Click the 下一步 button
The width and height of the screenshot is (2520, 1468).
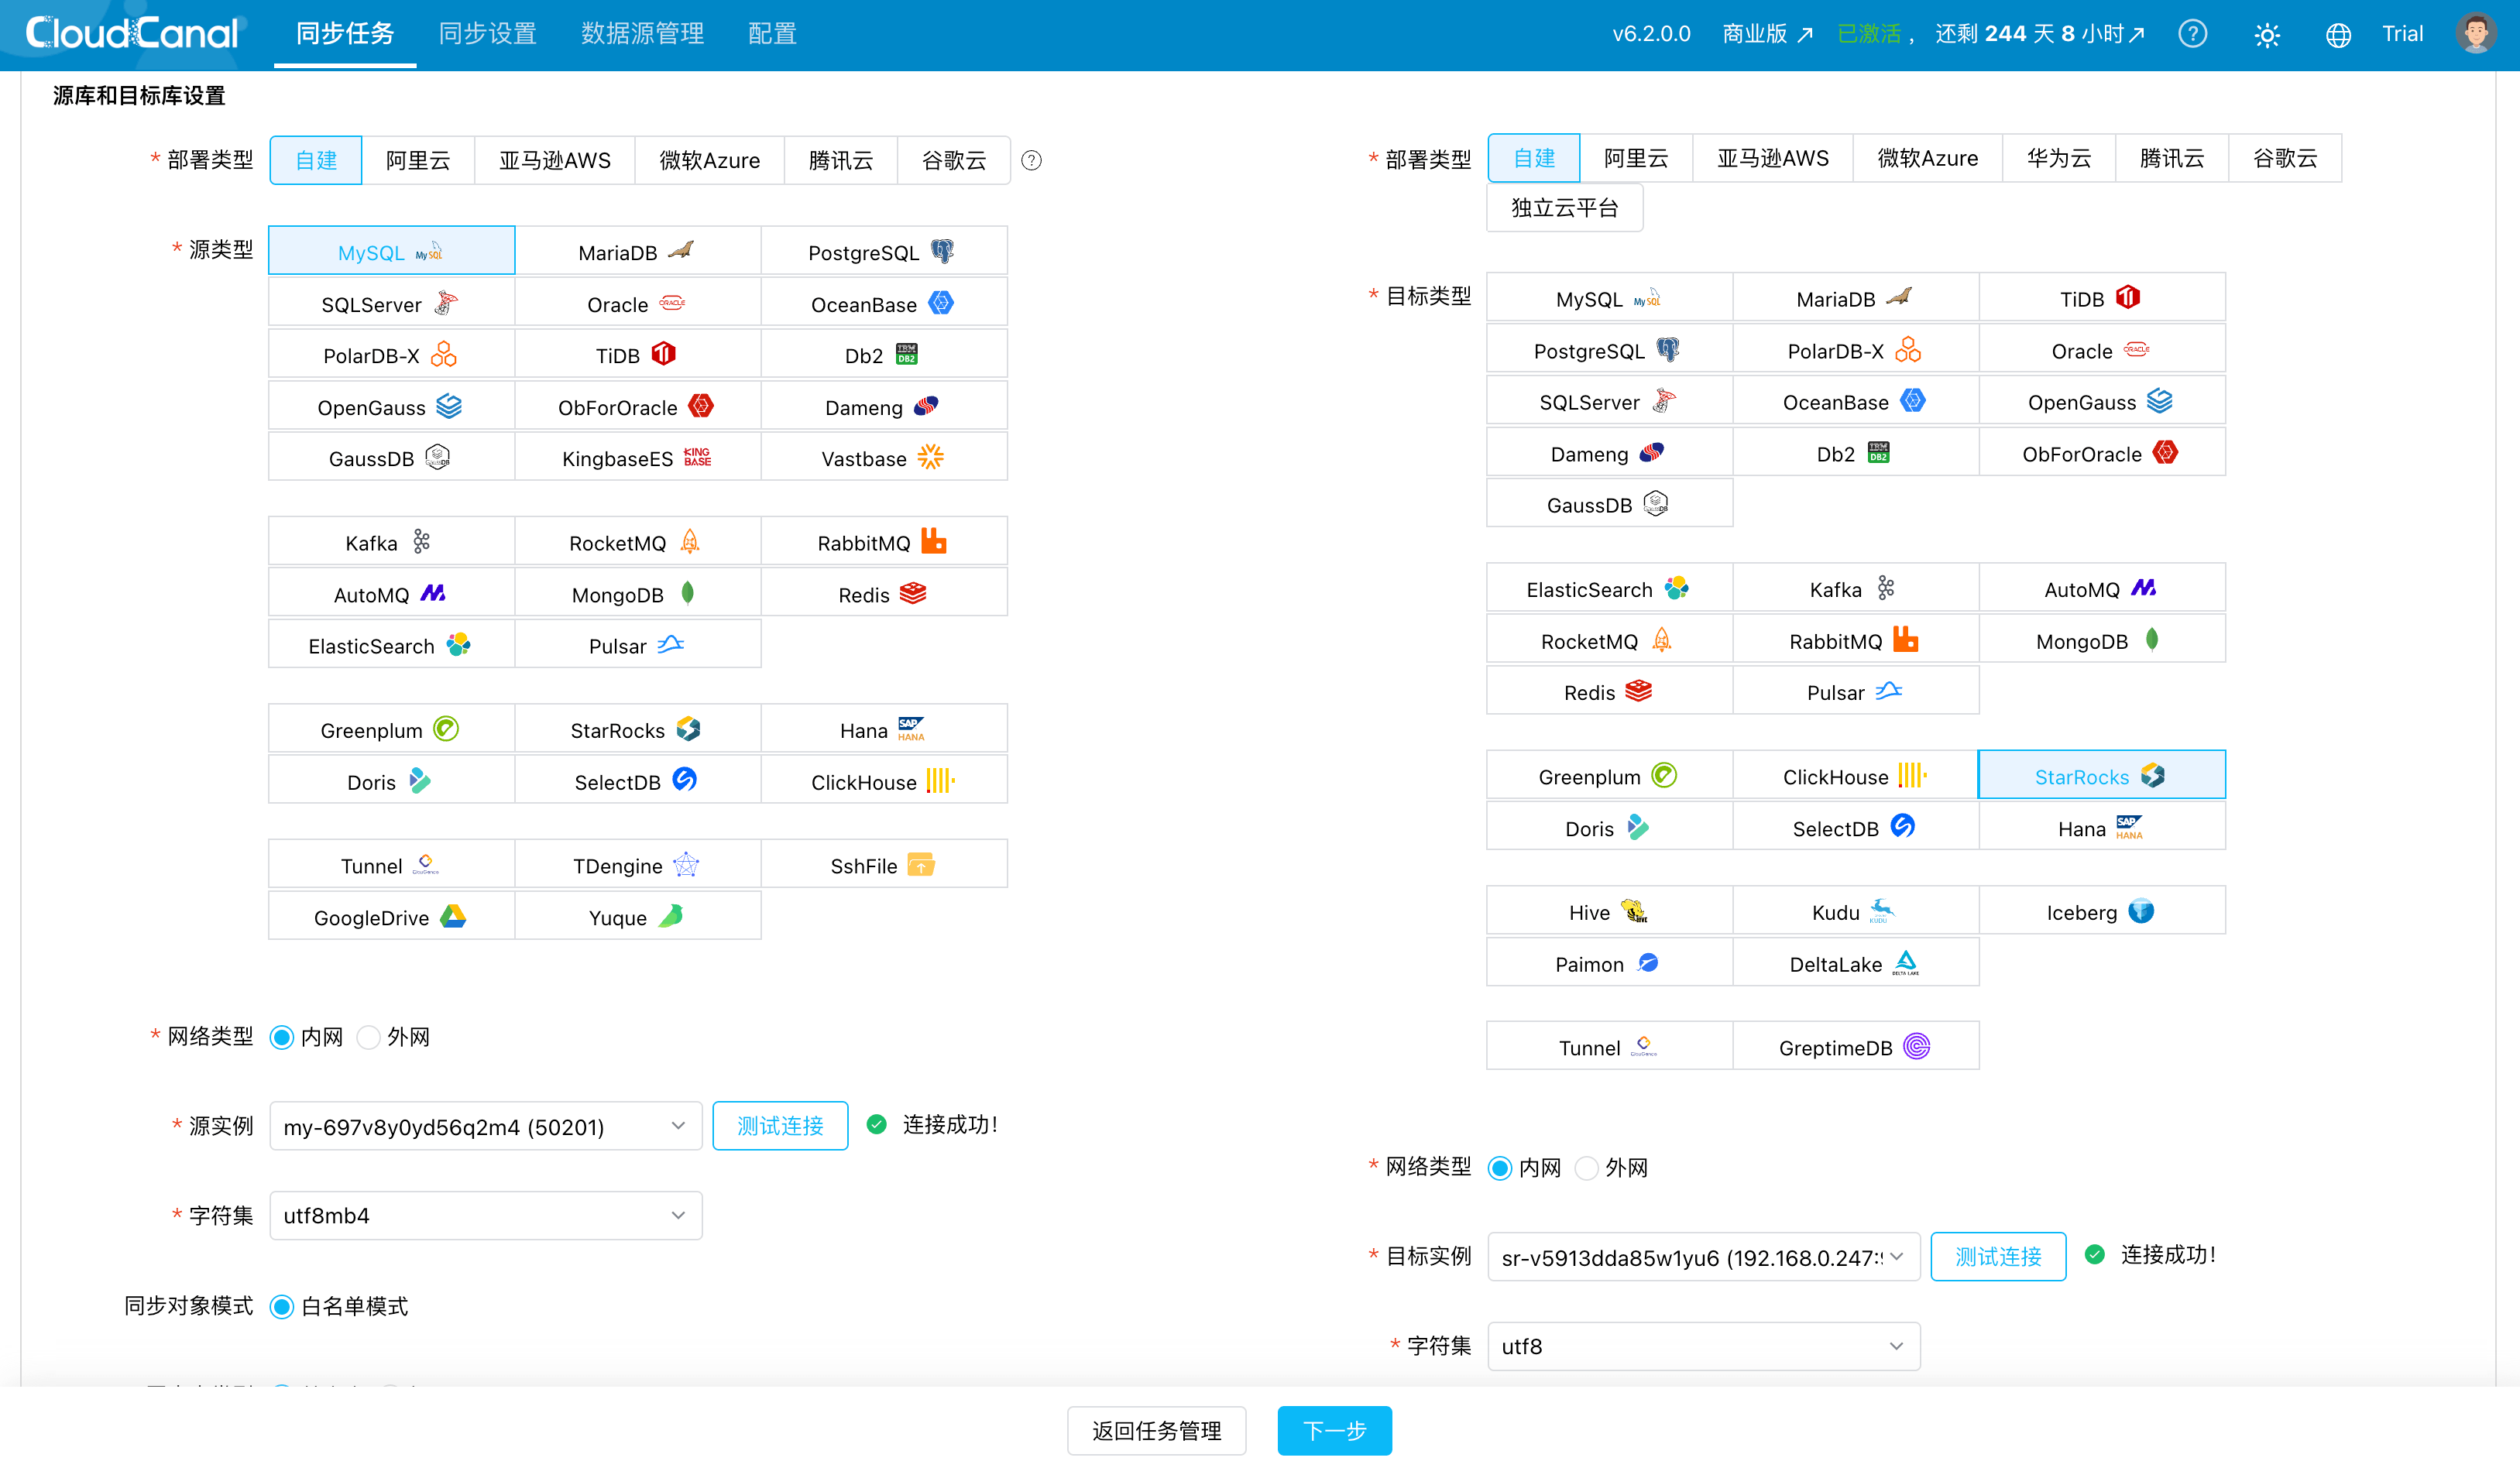point(1335,1431)
